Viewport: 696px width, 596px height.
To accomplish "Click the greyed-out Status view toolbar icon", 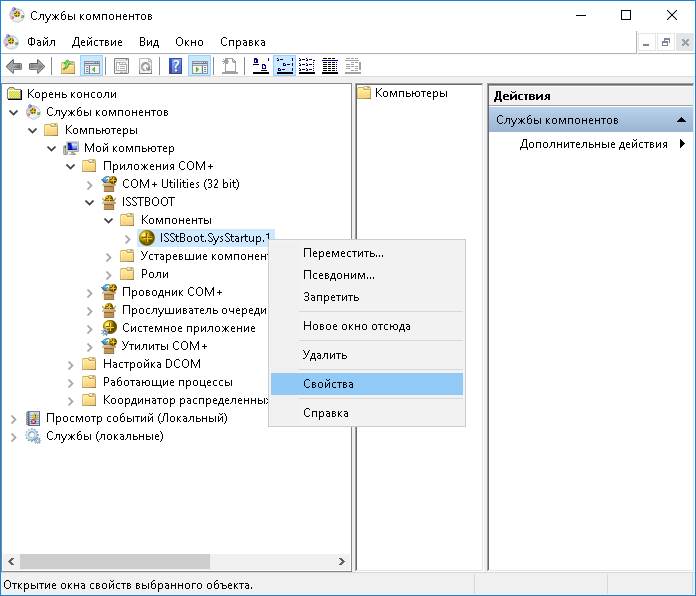I will point(353,67).
